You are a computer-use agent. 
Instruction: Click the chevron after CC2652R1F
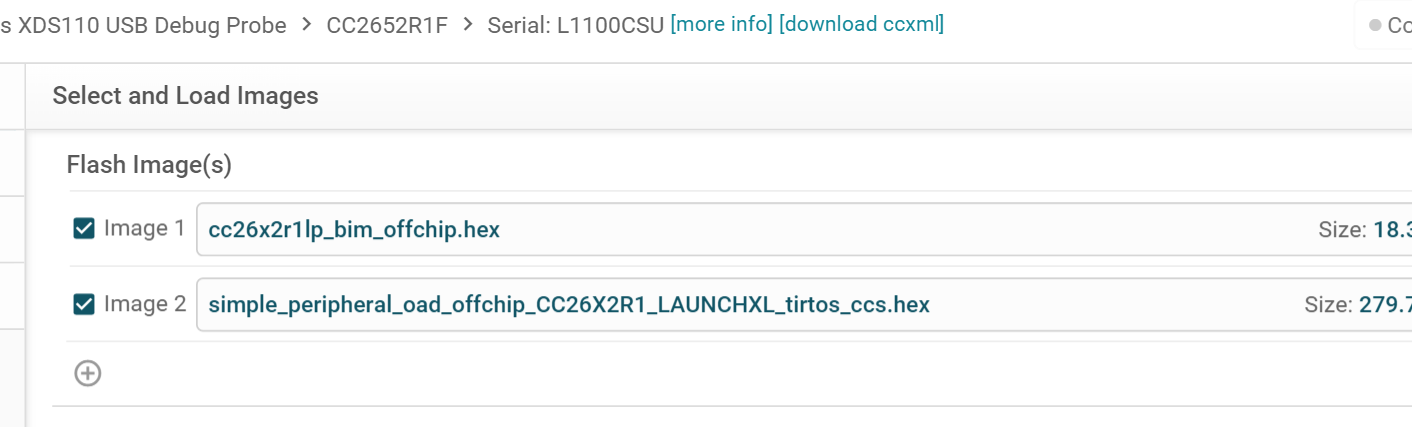pos(467,25)
